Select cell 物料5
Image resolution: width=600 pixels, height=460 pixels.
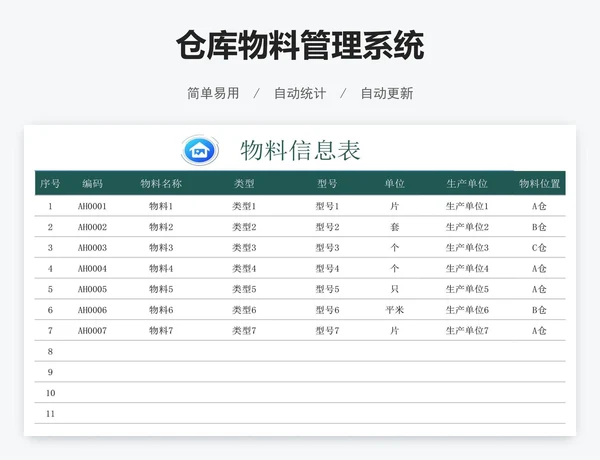click(161, 289)
